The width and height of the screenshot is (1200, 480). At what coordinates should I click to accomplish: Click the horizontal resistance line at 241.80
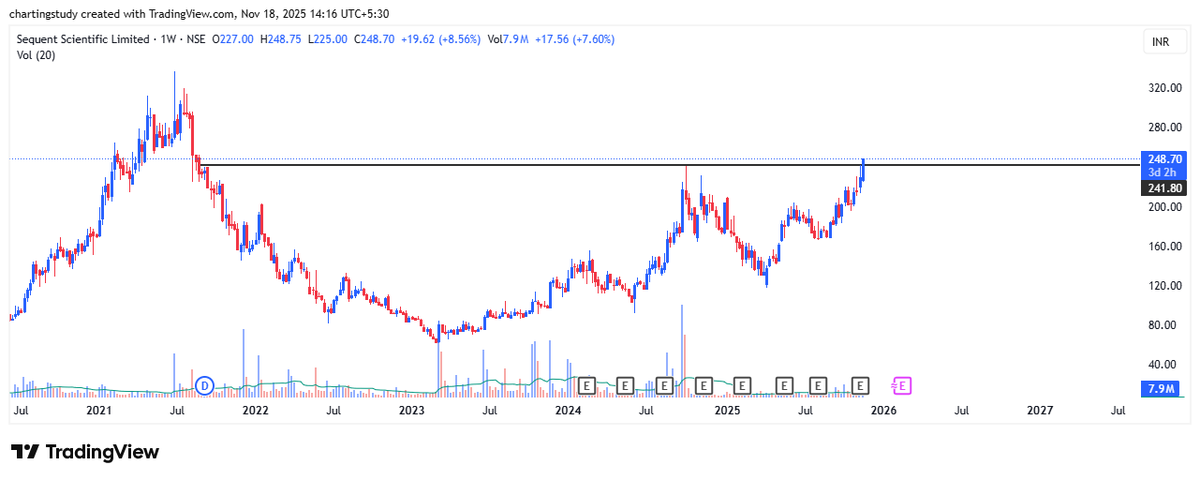coord(670,164)
